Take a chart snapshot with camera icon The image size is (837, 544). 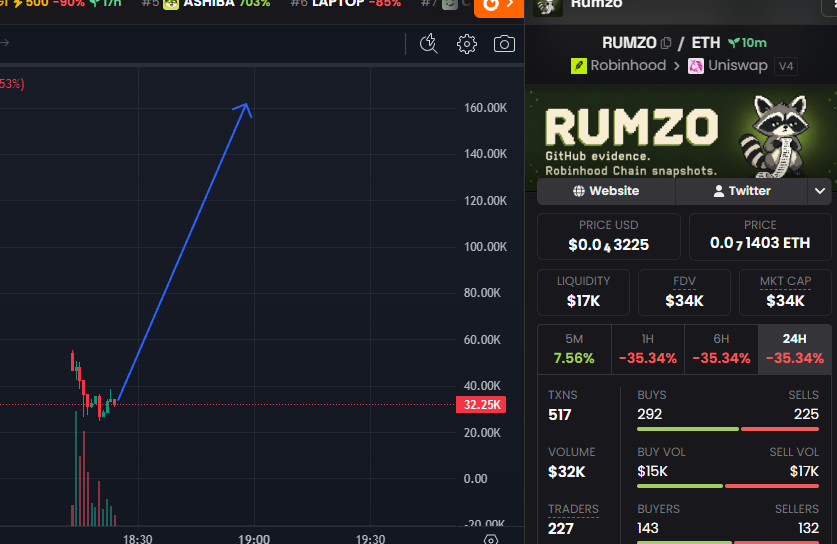tap(504, 44)
